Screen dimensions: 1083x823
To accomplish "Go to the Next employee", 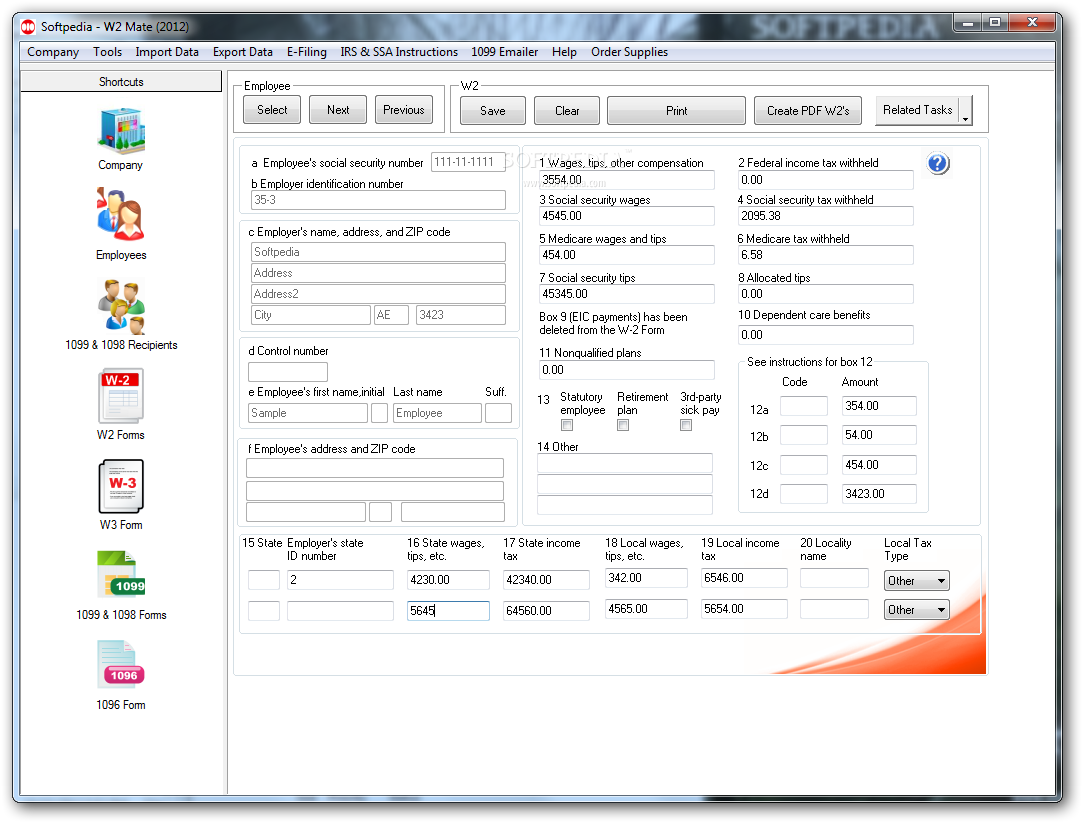I will 338,110.
